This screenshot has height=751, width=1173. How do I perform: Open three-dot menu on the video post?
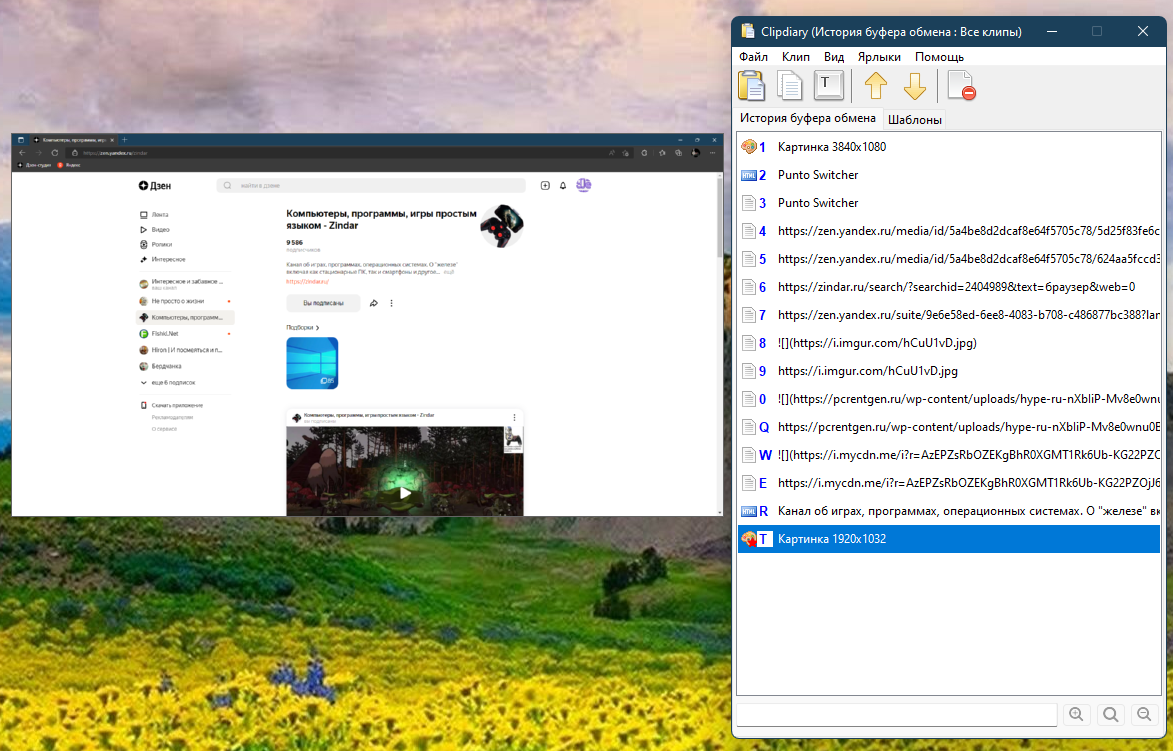515,417
